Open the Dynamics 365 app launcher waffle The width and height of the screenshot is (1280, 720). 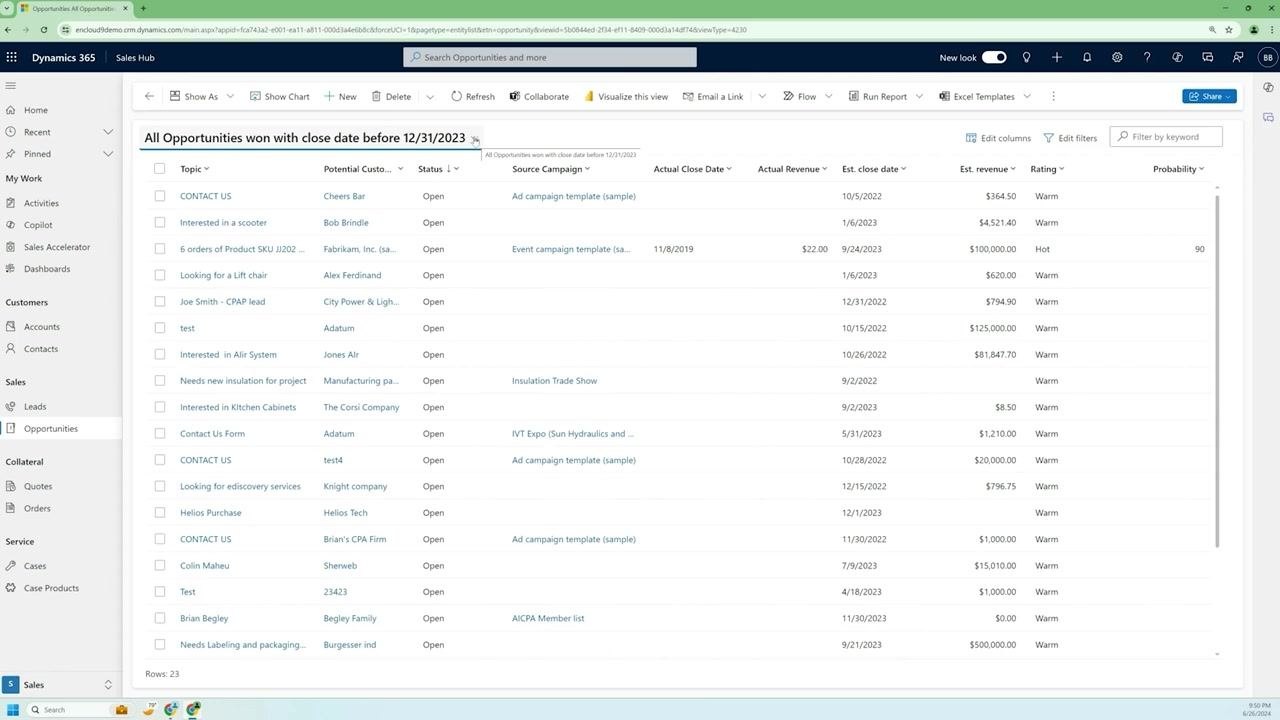coord(12,57)
